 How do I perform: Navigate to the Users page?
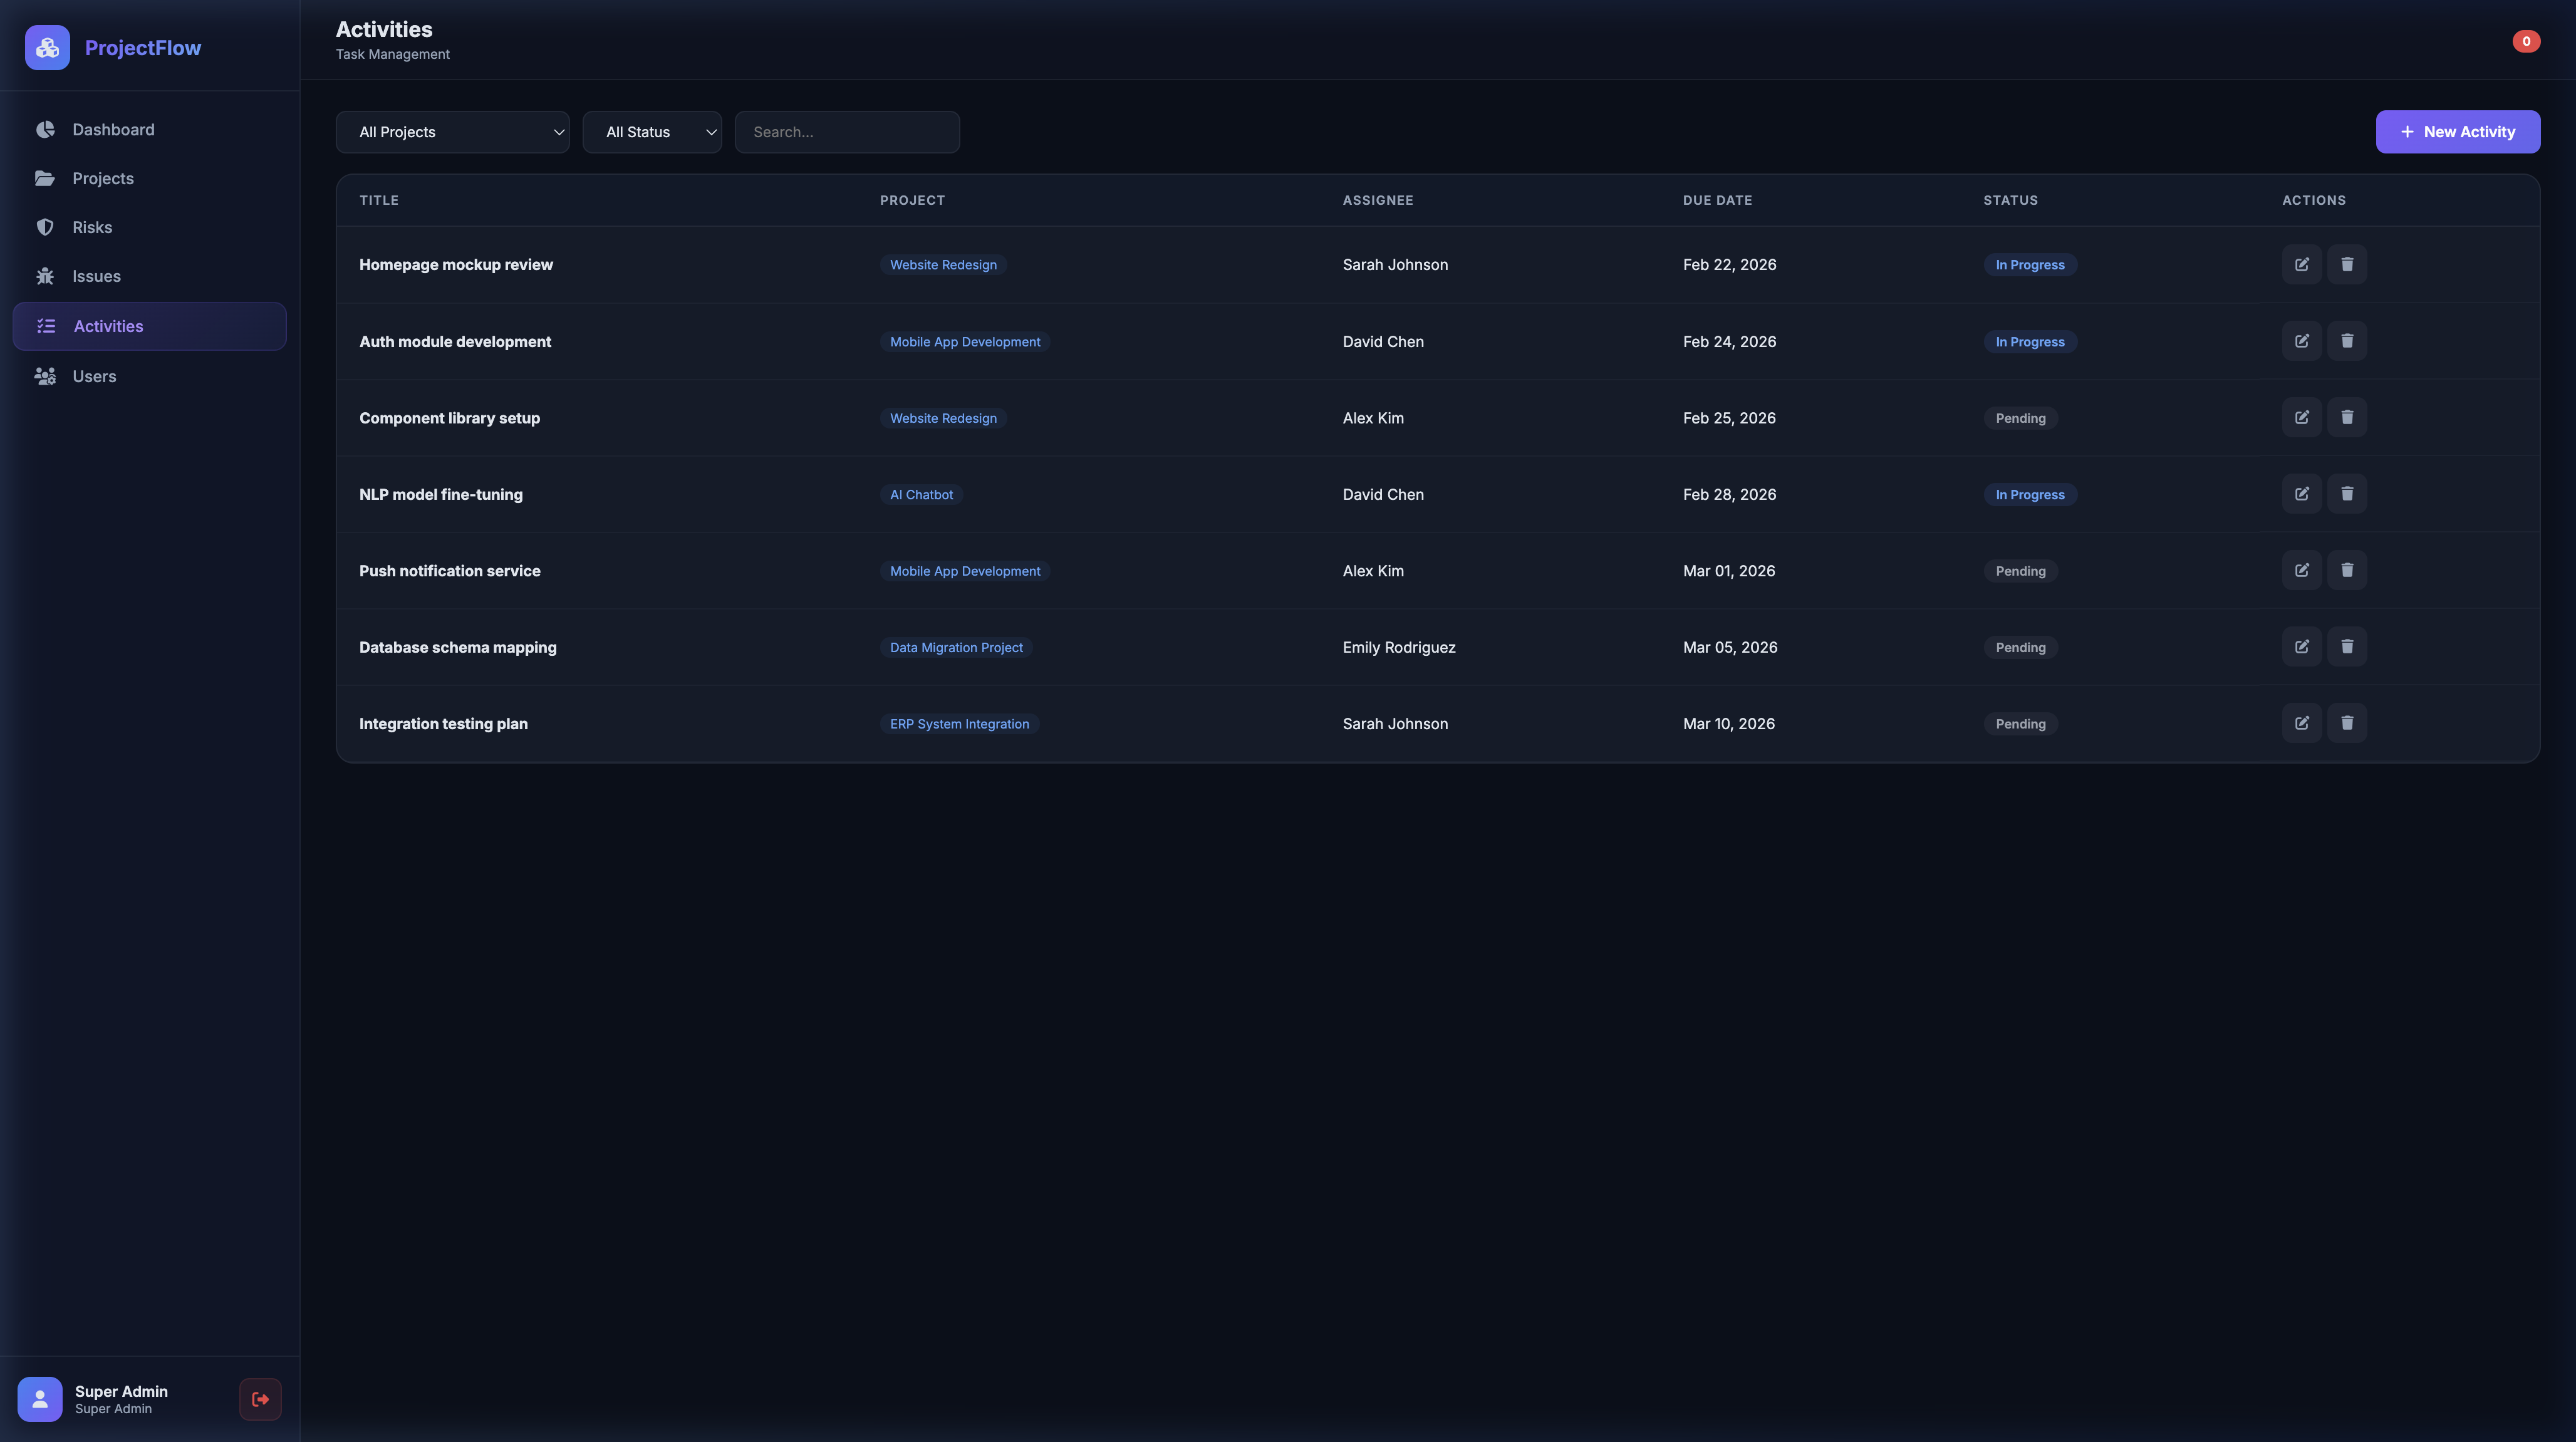(x=94, y=377)
